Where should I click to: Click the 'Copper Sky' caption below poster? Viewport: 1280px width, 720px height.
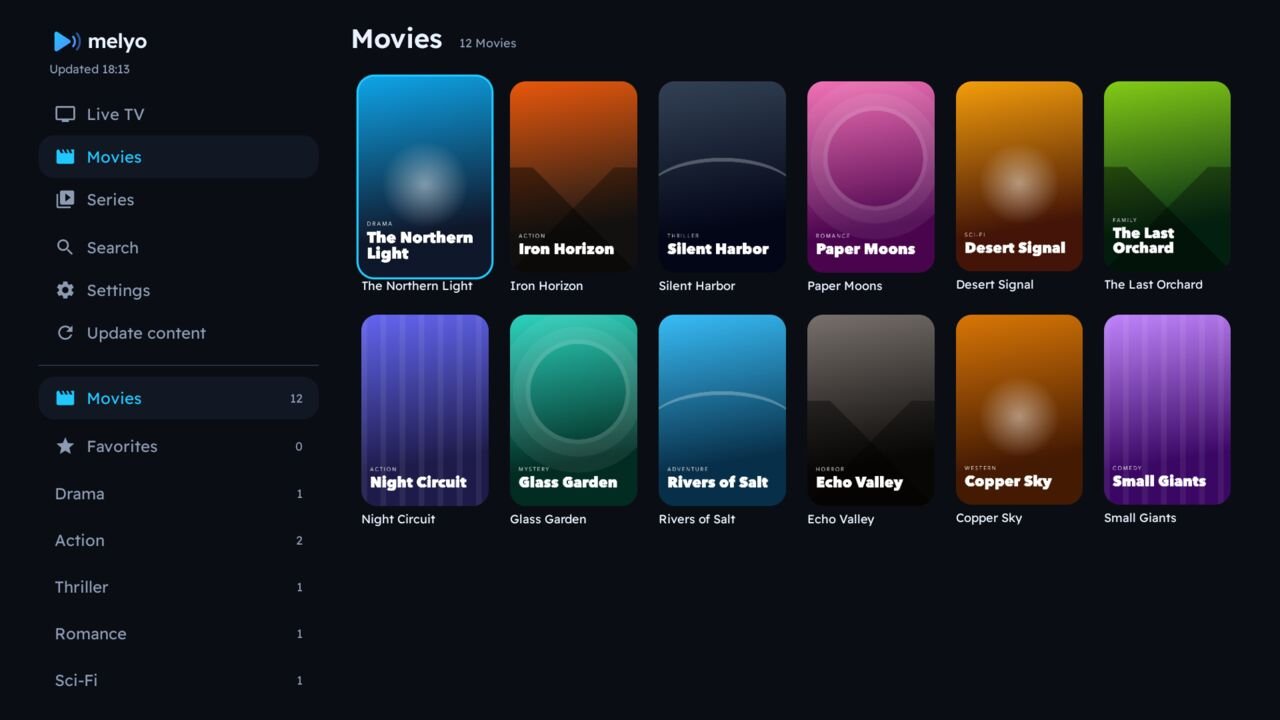point(989,518)
